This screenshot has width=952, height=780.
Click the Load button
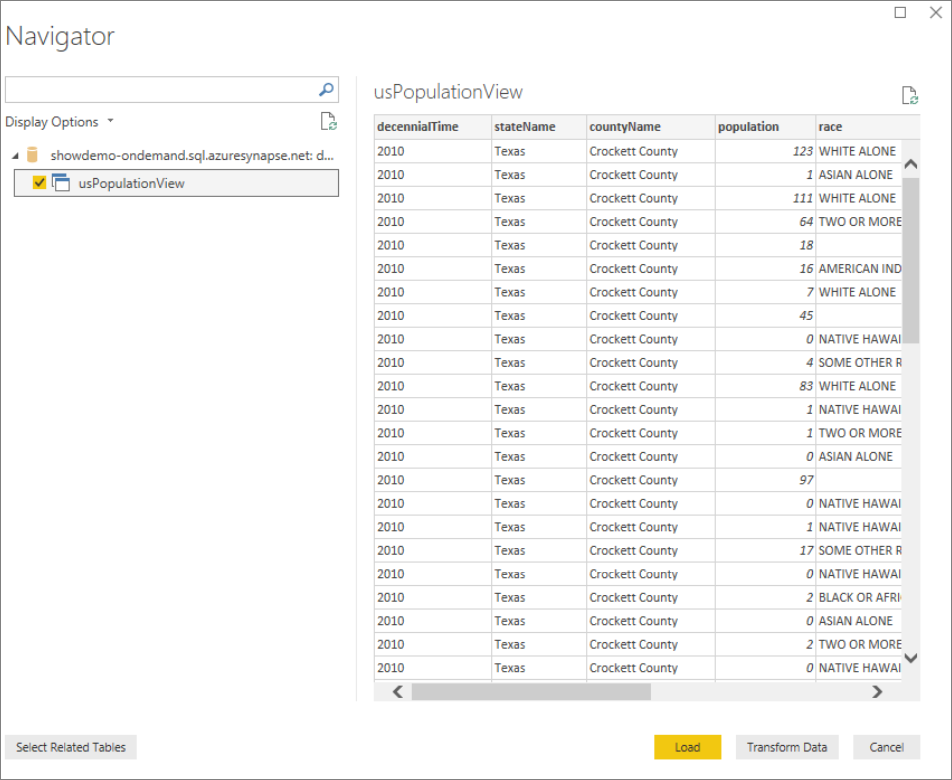[x=687, y=747]
